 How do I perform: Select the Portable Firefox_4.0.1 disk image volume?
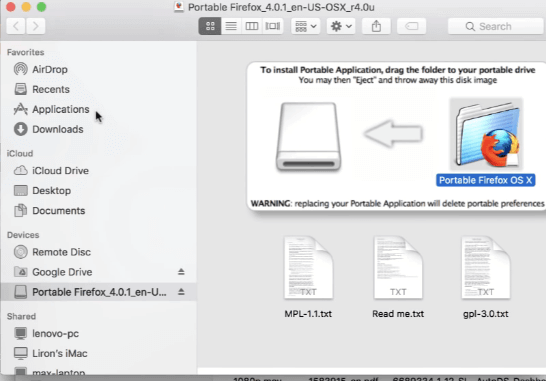tap(98, 292)
